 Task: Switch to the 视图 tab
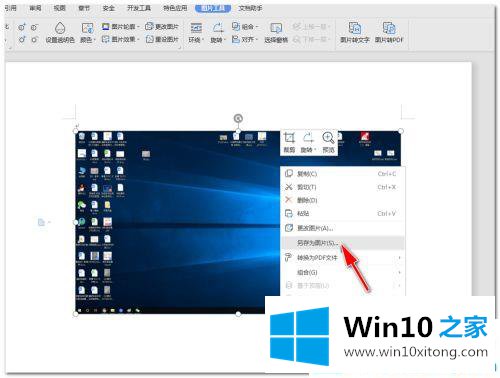pyautogui.click(x=60, y=8)
